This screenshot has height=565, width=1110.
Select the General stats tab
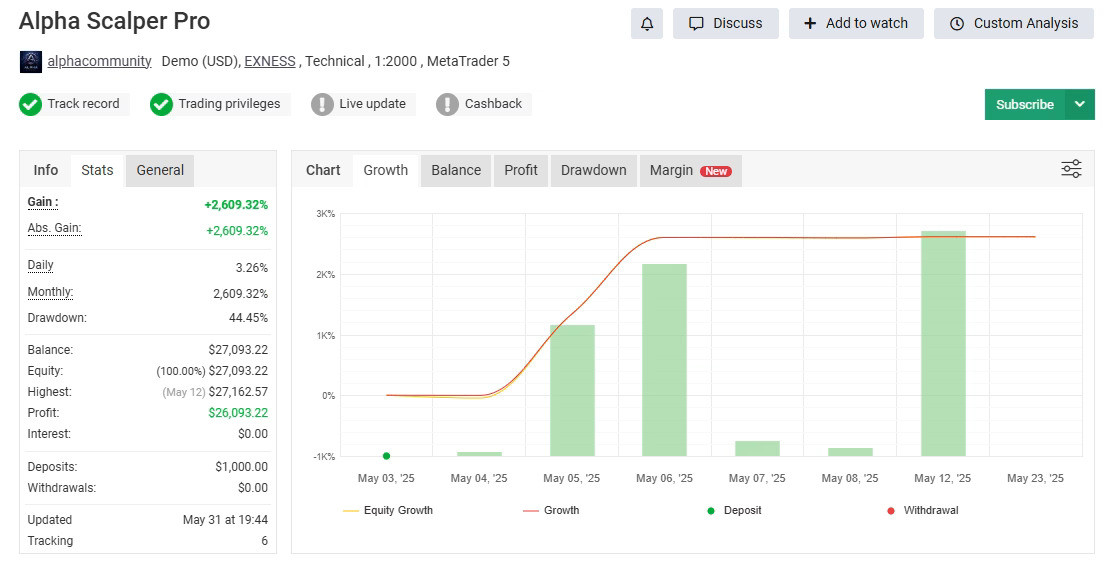pos(160,170)
